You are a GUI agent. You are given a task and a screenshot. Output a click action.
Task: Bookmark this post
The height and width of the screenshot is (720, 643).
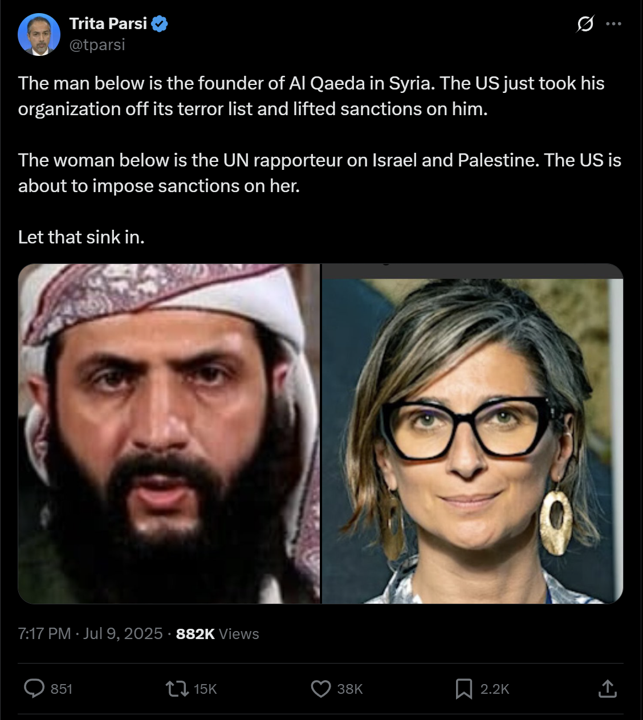tap(464, 689)
